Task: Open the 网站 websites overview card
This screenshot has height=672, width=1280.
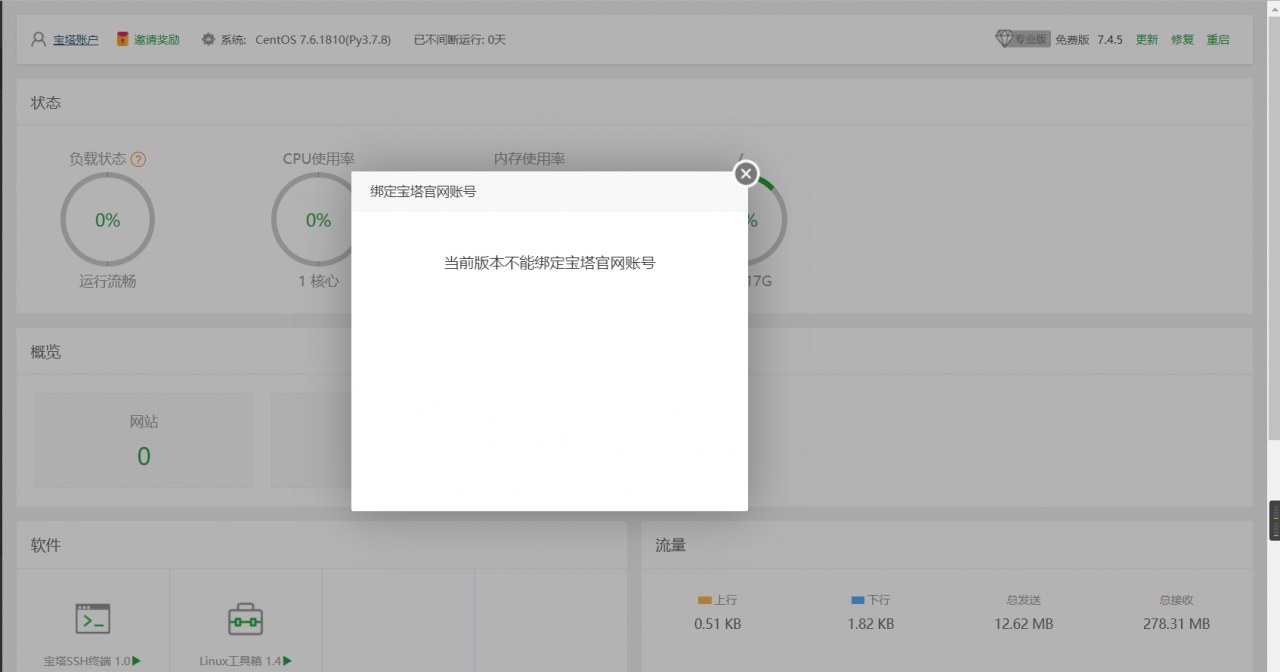Action: point(143,440)
